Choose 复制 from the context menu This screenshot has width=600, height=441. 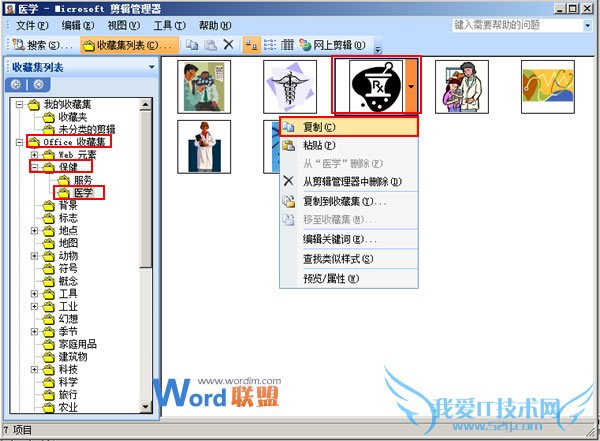pos(349,127)
